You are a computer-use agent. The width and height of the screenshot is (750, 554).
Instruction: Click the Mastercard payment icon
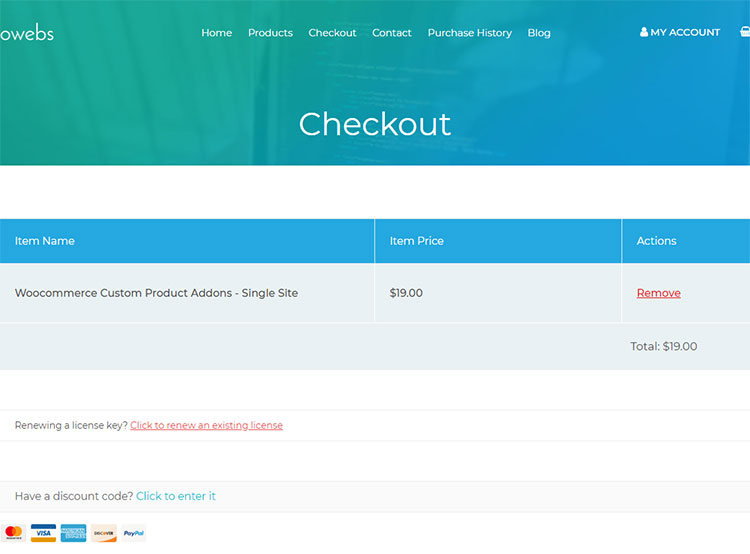pyautogui.click(x=13, y=533)
